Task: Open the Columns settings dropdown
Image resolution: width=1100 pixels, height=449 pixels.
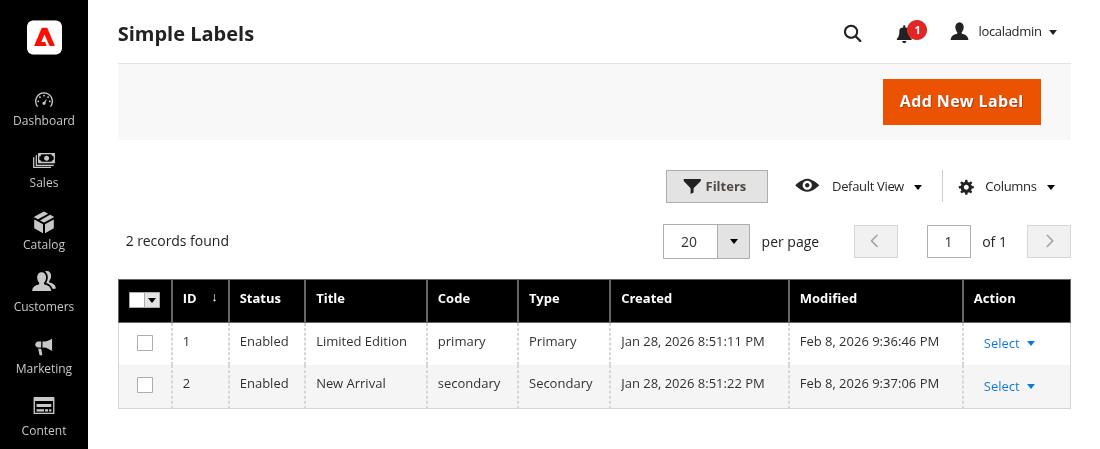Action: tap(1007, 187)
